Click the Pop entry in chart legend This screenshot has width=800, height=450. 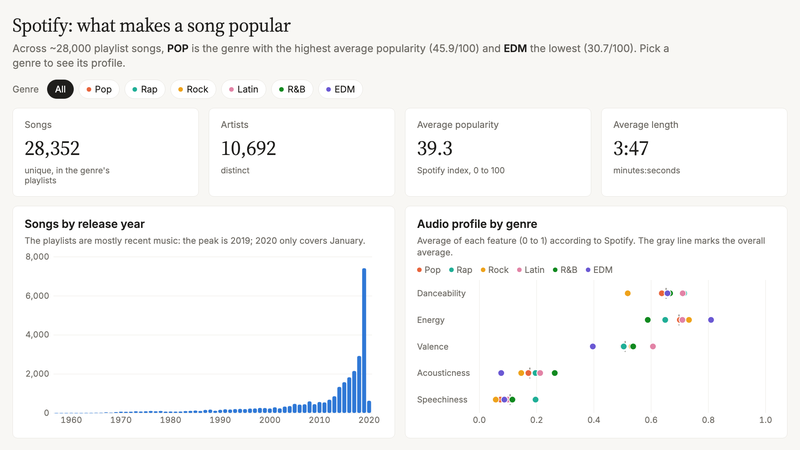click(x=429, y=270)
